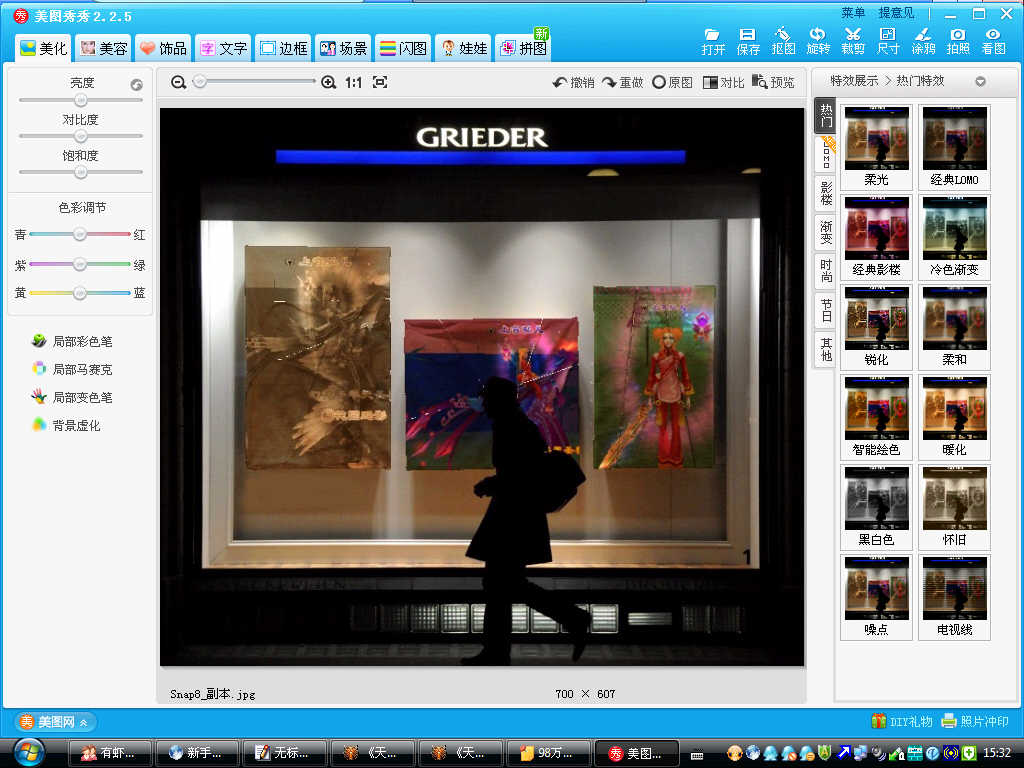Toggle 对比 comparison view
The width and height of the screenshot is (1024, 768).
(723, 82)
